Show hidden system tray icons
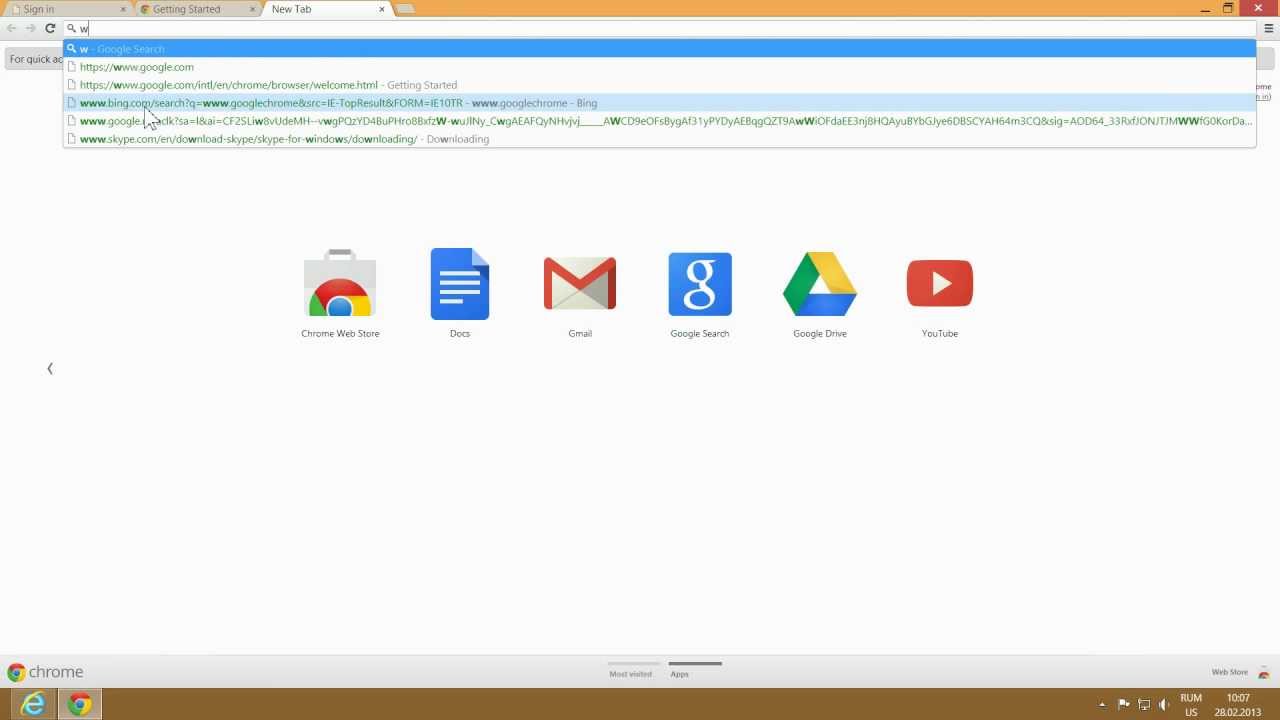1280x720 pixels. click(1102, 705)
